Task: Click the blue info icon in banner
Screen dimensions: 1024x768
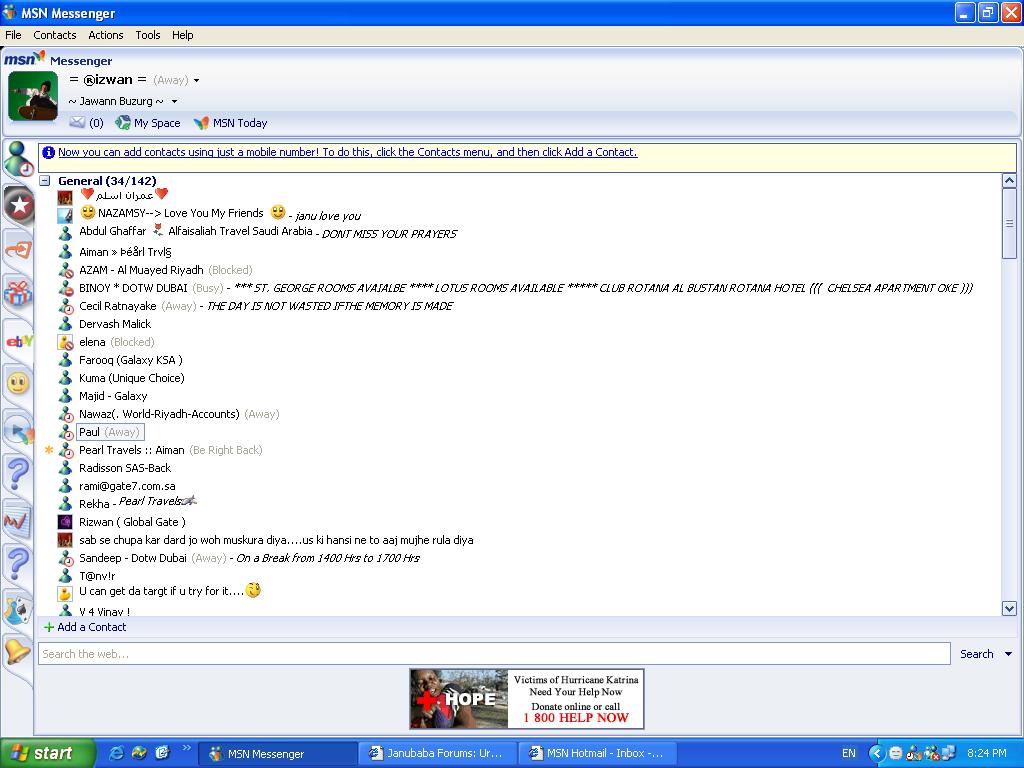Action: [48, 153]
